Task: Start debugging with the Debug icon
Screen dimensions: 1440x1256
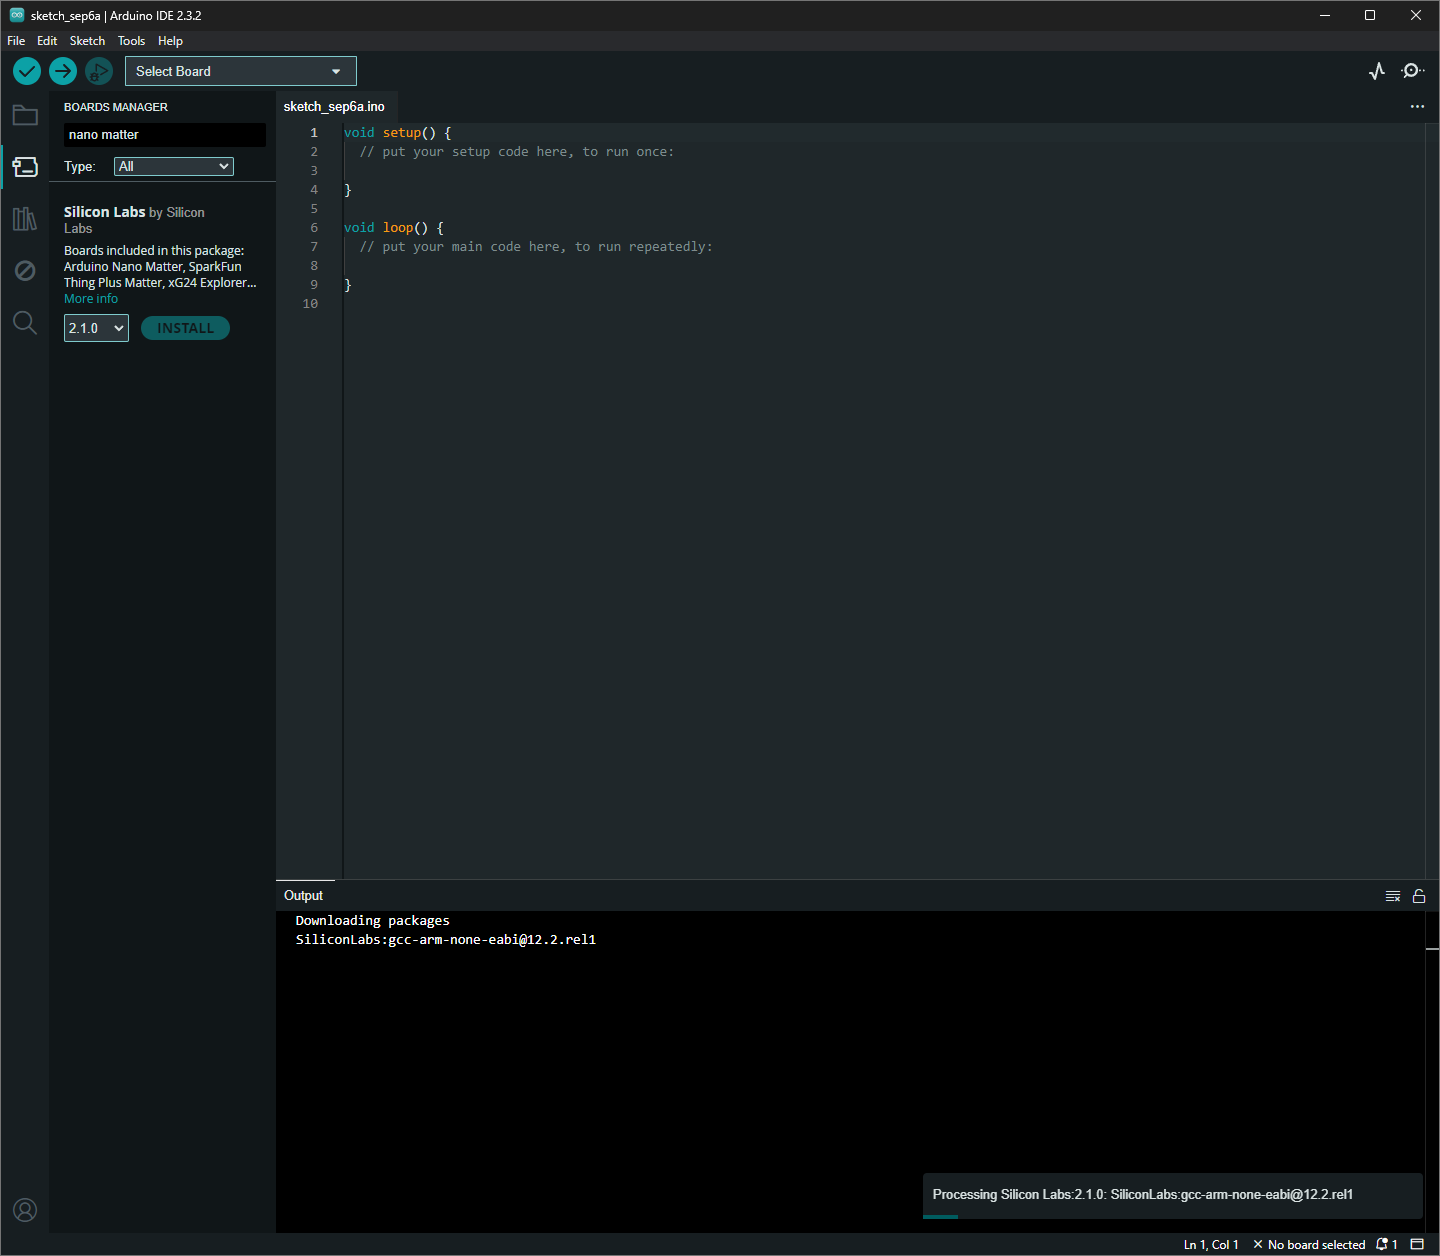Action: (x=99, y=71)
